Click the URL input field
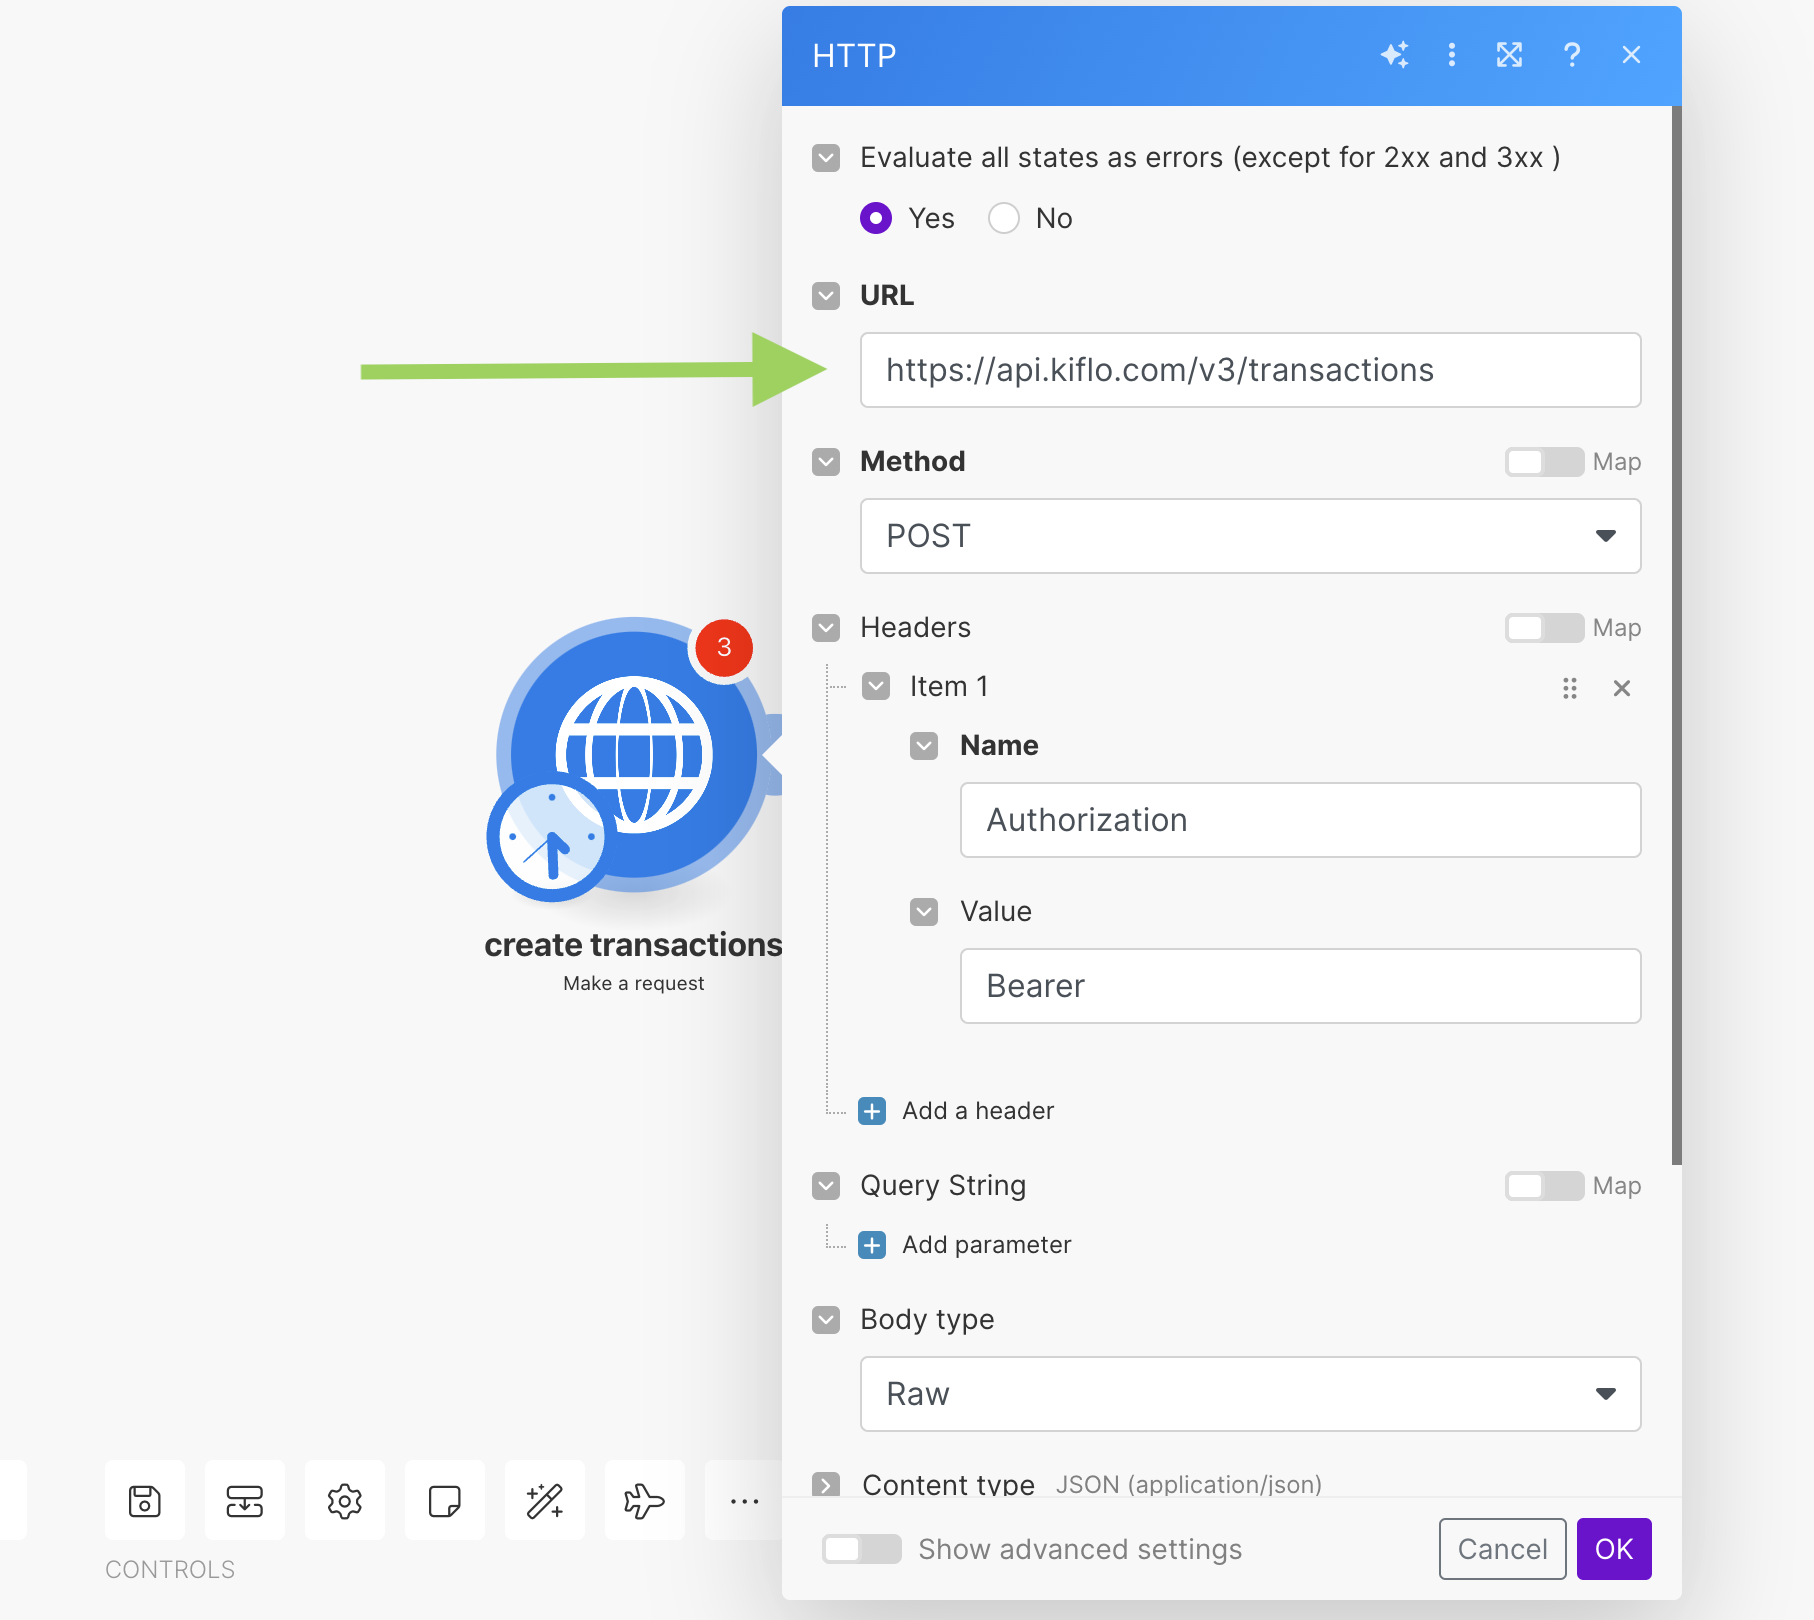 click(x=1250, y=370)
